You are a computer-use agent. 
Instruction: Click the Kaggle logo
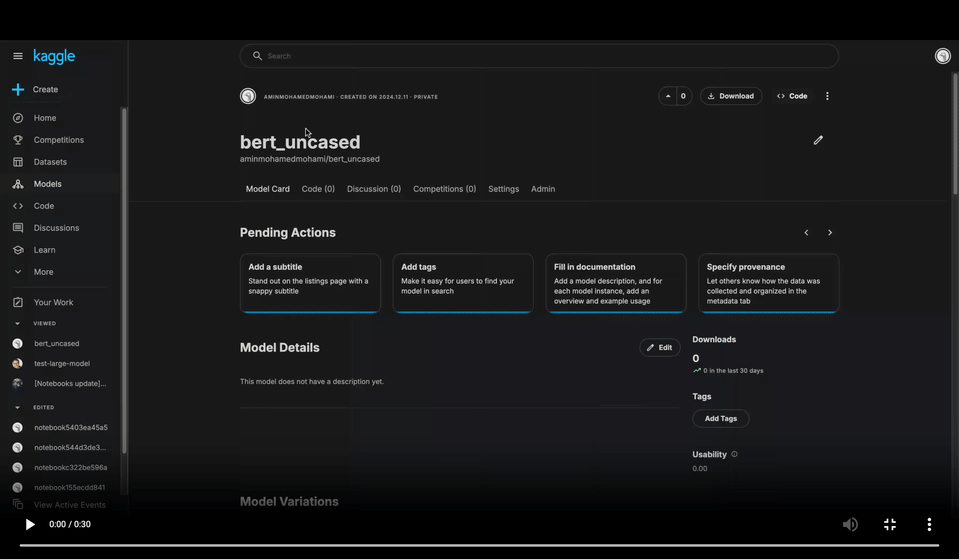tap(54, 56)
